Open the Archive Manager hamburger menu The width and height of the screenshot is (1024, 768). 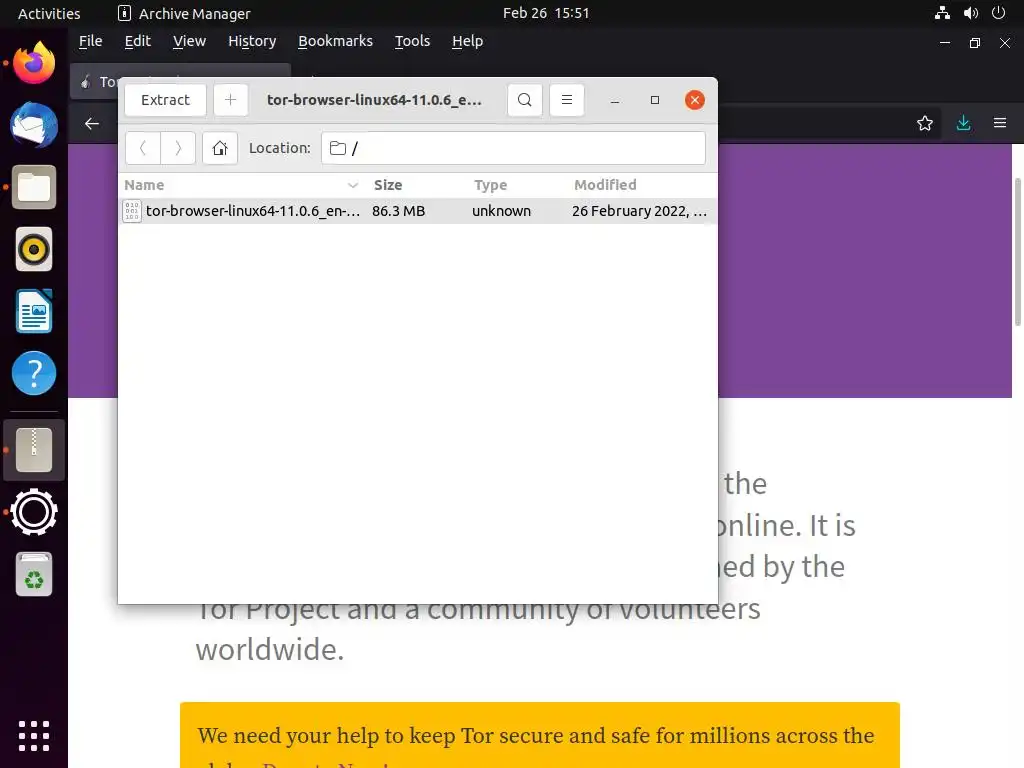(567, 100)
